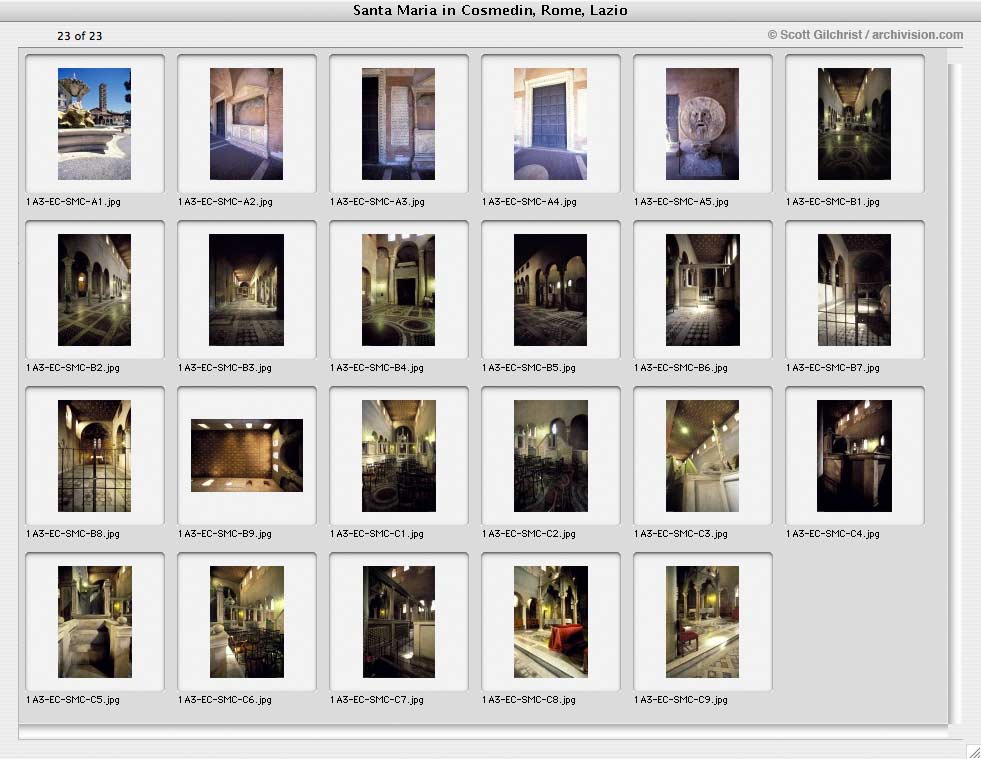
Task: Click the window resize grip corner
Action: click(973, 751)
